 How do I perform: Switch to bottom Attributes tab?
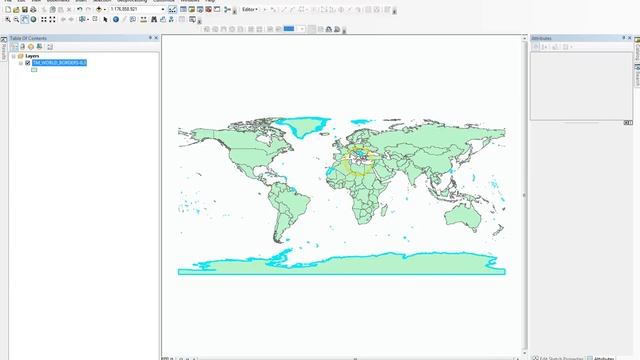pos(600,358)
